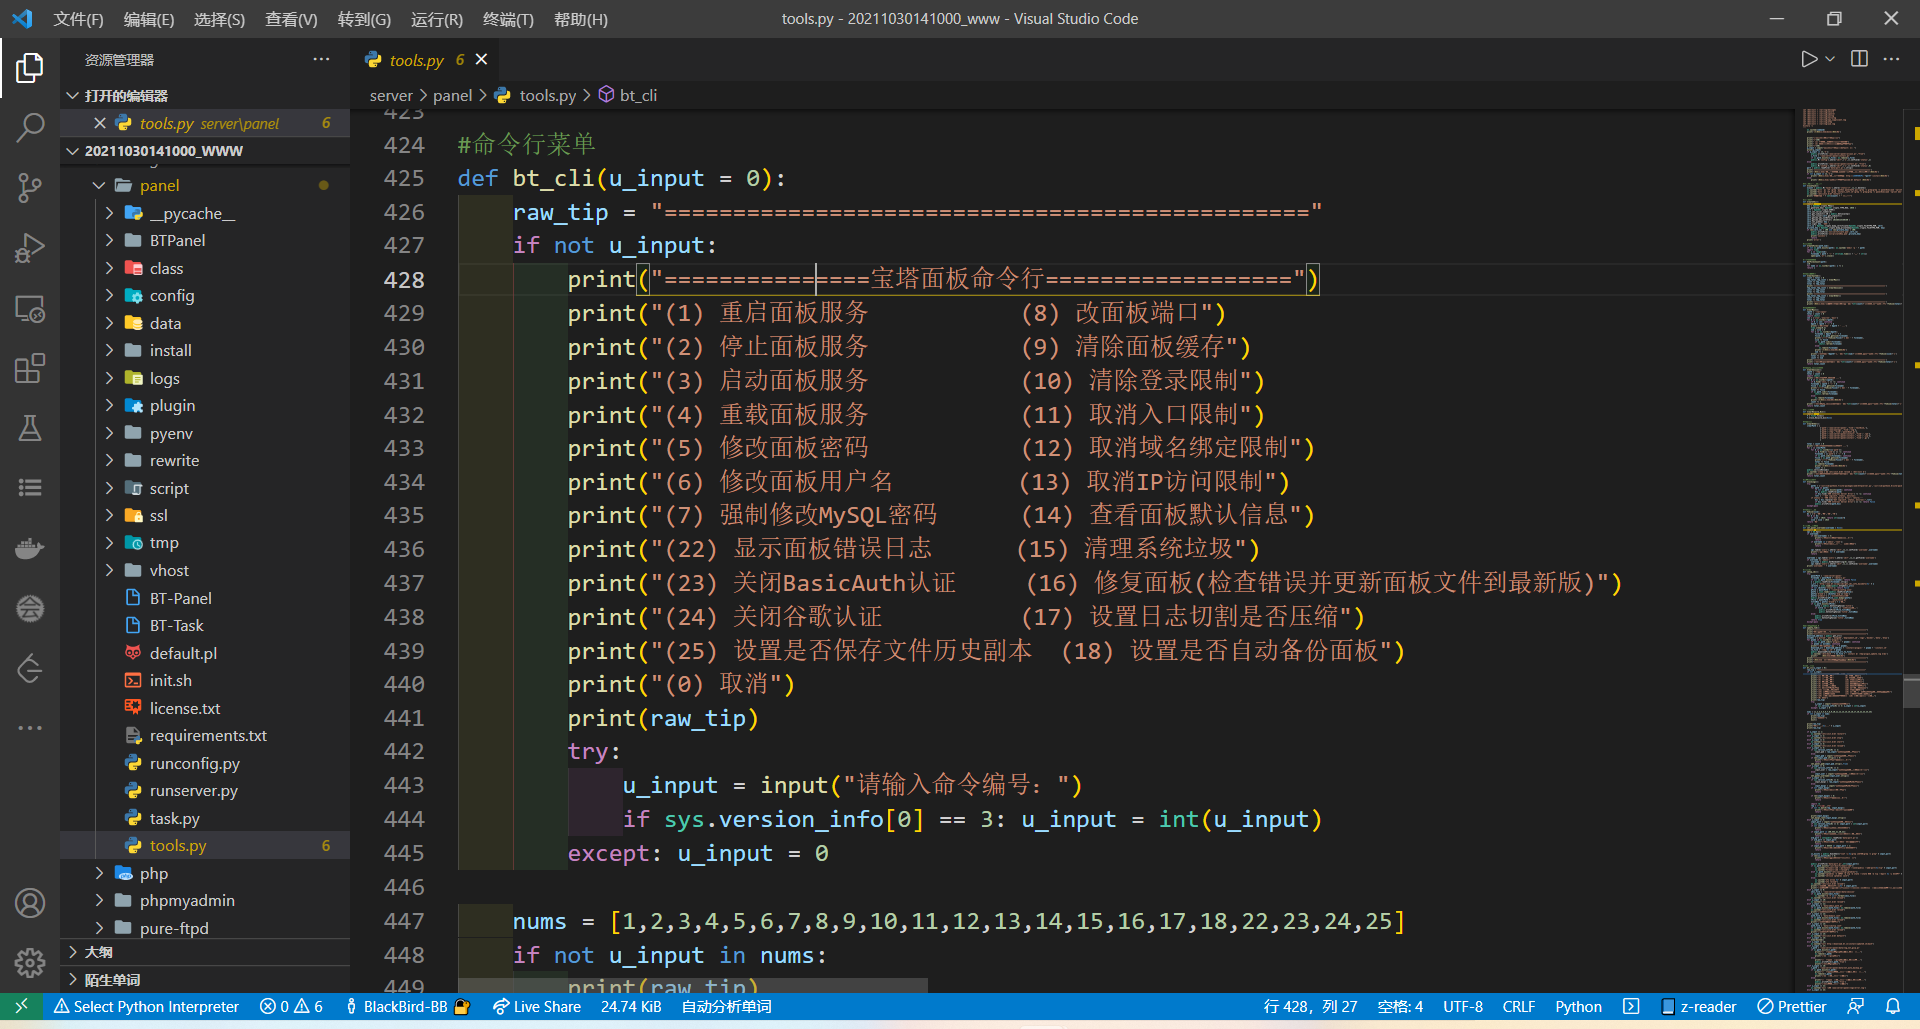Expand the 大纲 outline section
This screenshot has height=1029, width=1920.
(x=205, y=952)
